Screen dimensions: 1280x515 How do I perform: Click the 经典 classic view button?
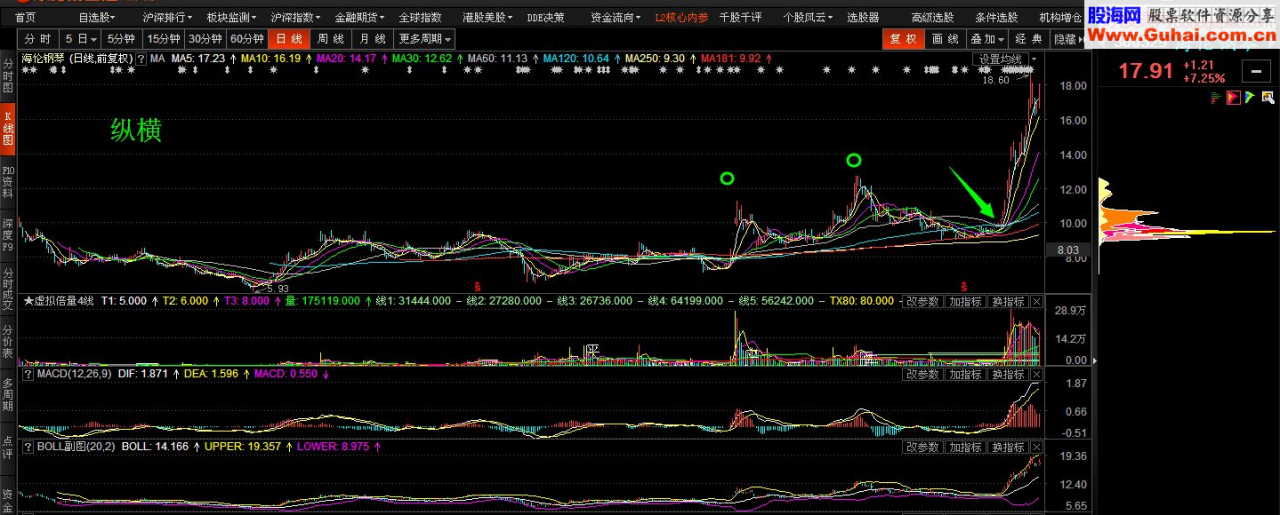1029,39
